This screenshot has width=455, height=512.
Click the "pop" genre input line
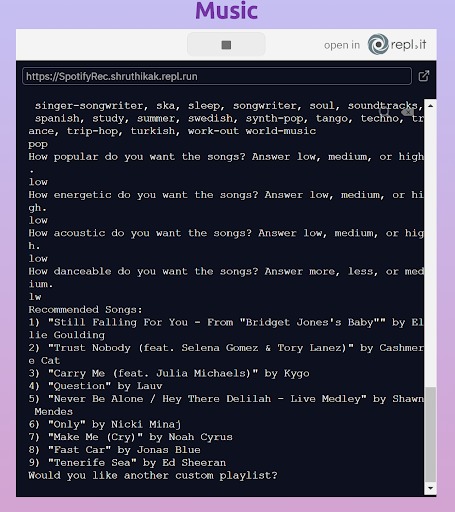coord(38,144)
